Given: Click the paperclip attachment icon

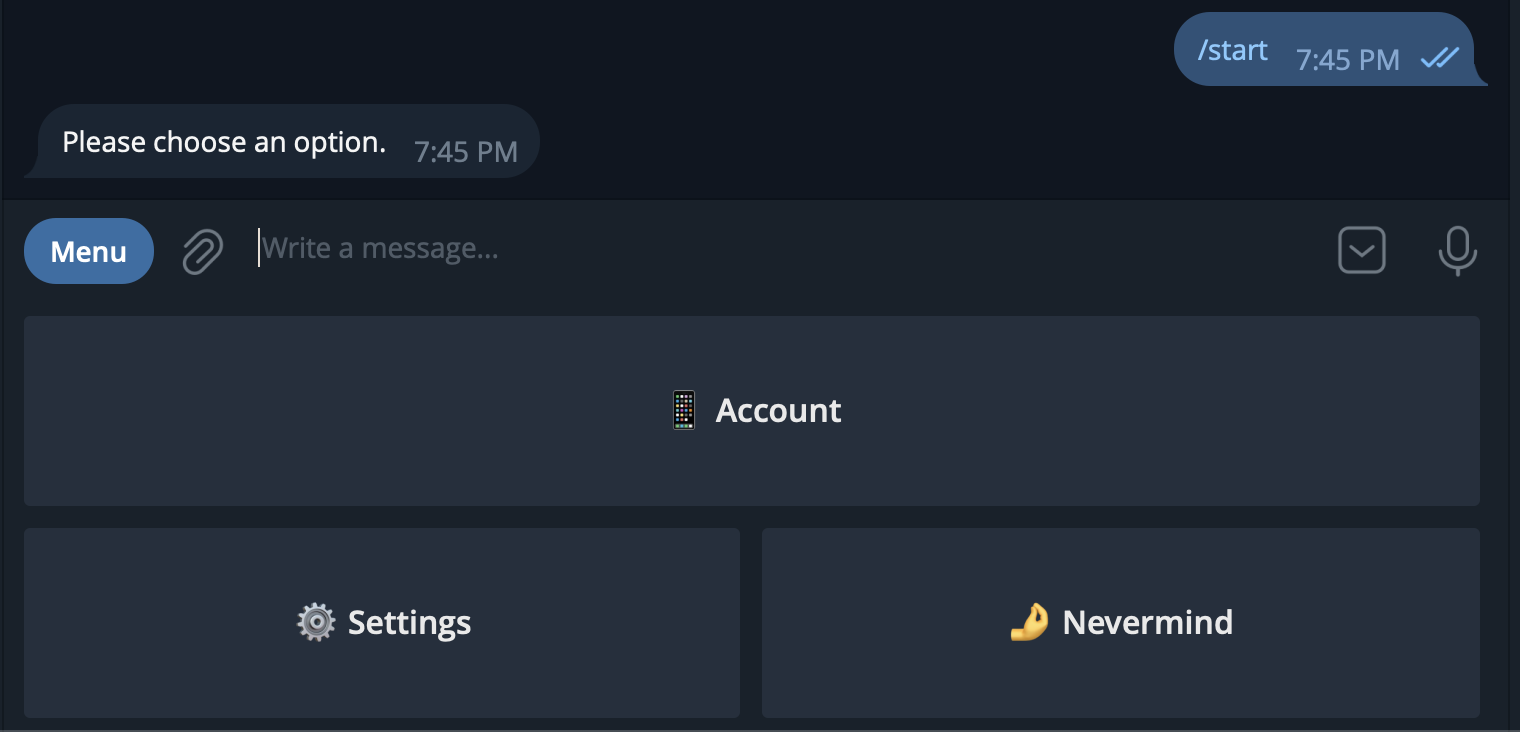Looking at the screenshot, I should coord(202,250).
